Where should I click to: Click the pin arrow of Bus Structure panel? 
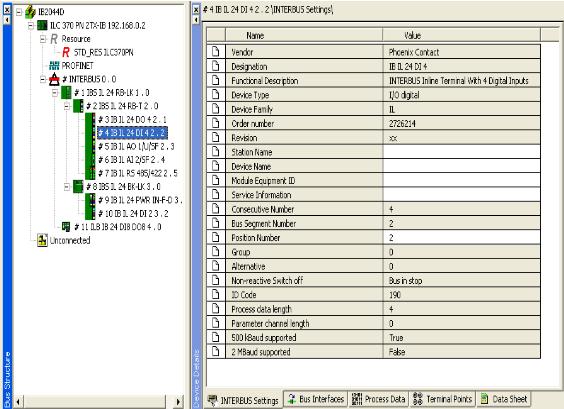pyautogui.click(x=7, y=20)
